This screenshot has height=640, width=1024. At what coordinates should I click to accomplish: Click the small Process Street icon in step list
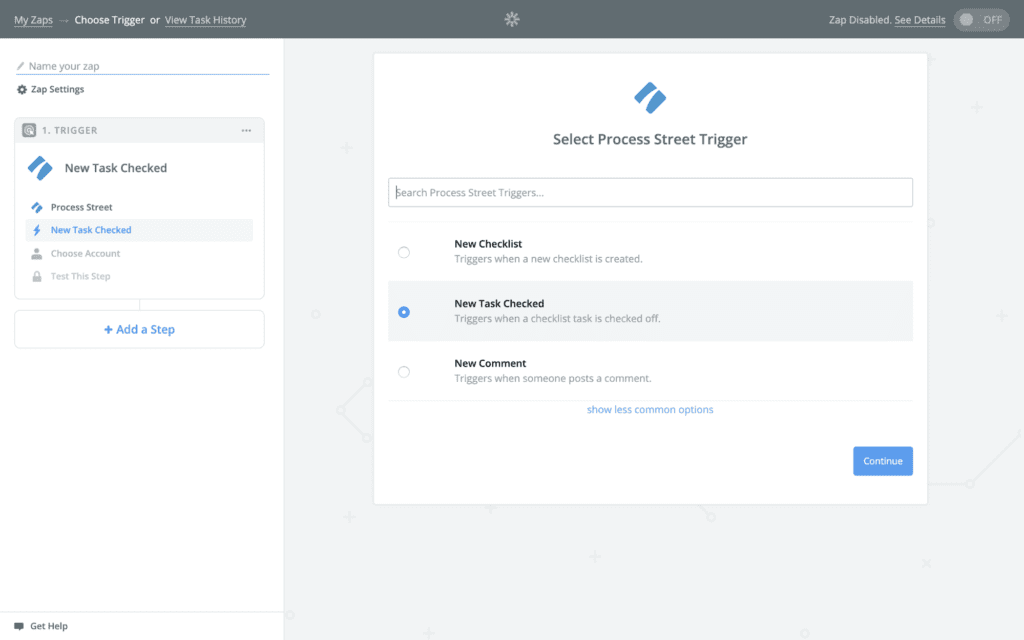point(37,208)
